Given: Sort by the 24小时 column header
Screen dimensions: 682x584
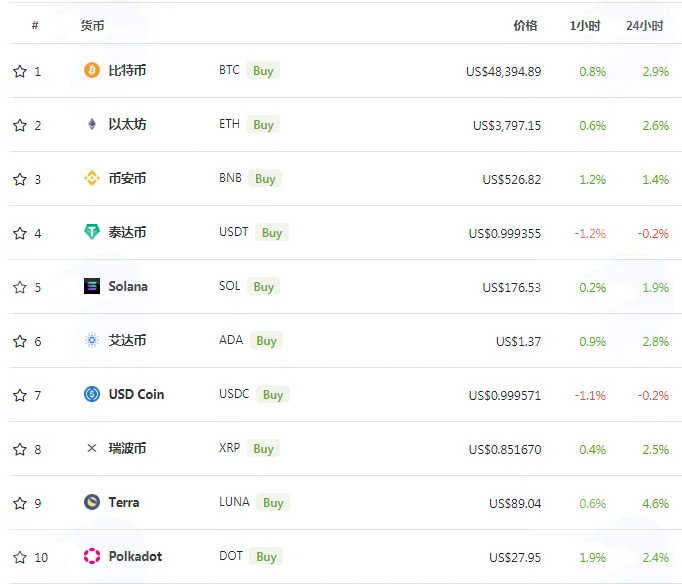Looking at the screenshot, I should [645, 26].
